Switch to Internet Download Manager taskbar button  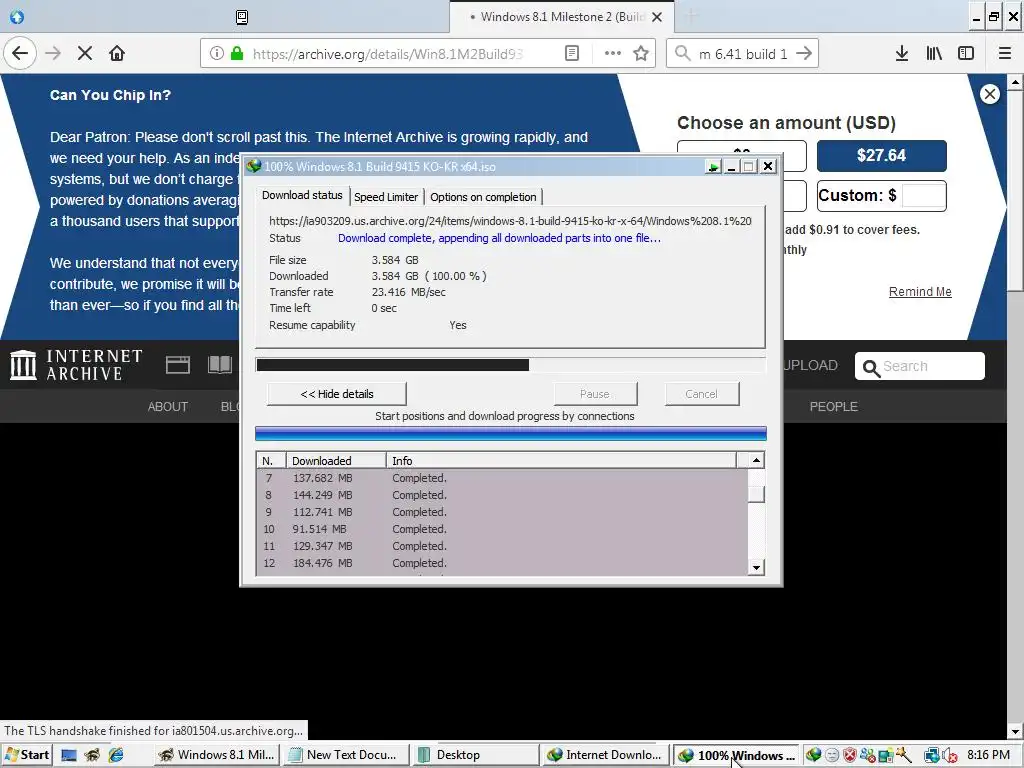605,755
